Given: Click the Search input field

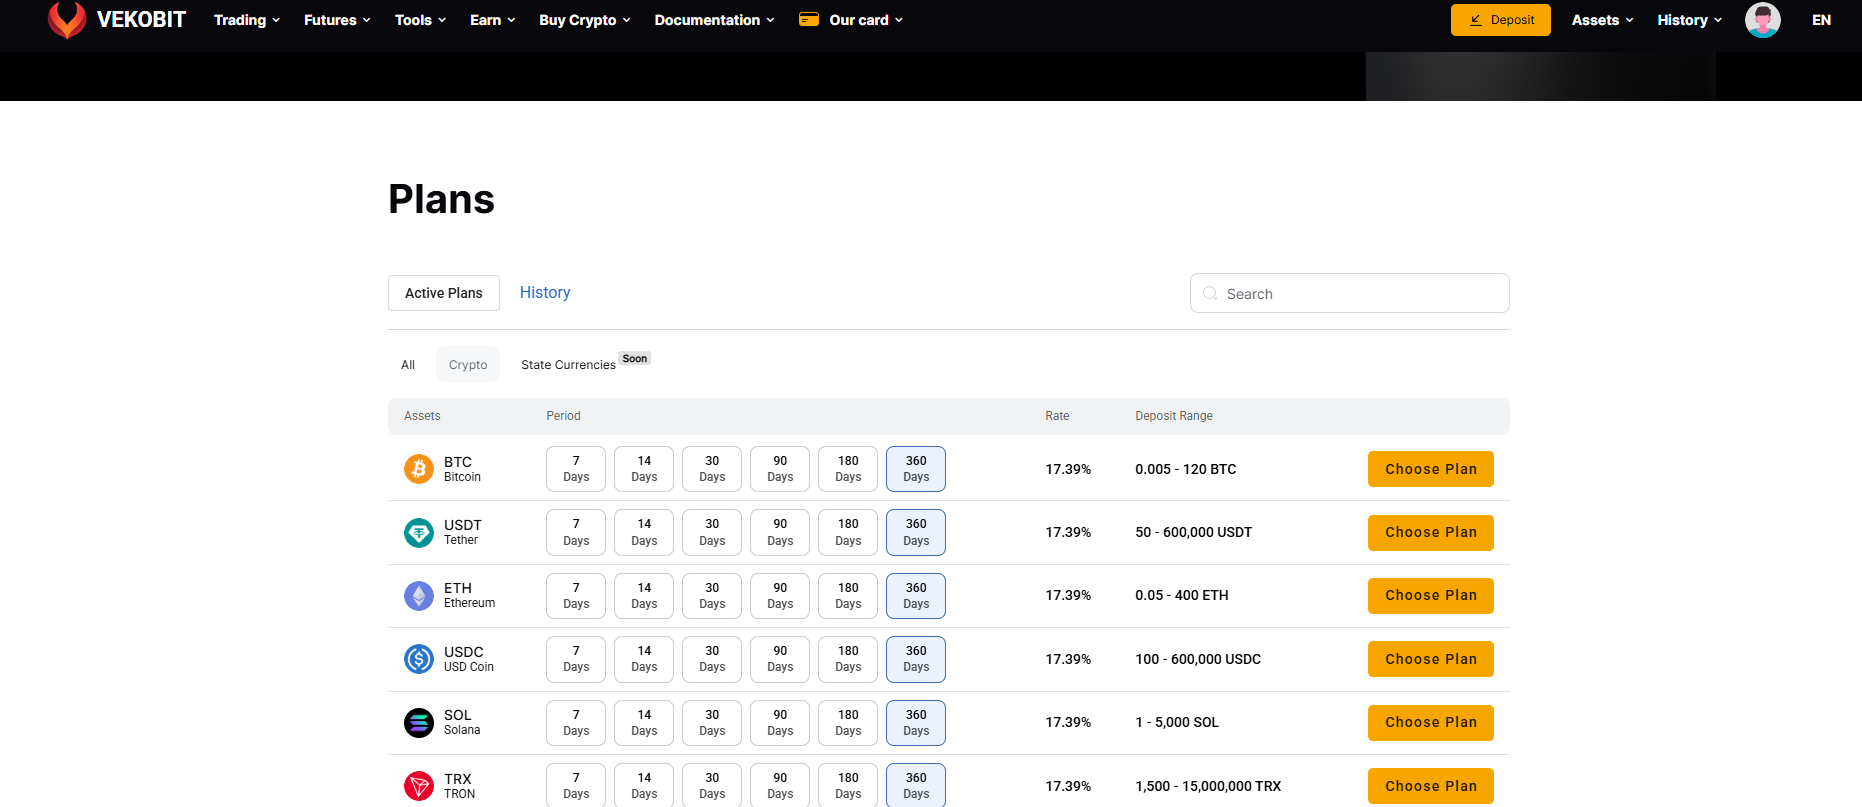Looking at the screenshot, I should [x=1349, y=293].
